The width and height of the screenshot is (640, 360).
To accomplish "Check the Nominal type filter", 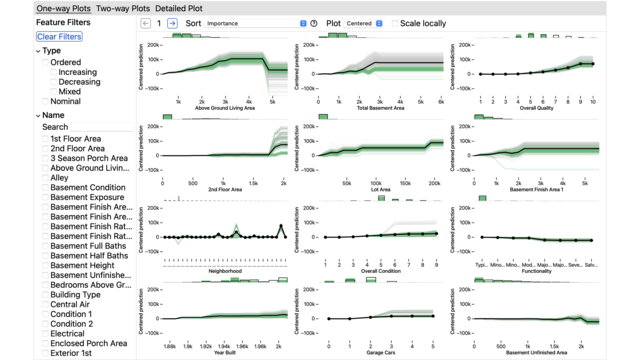I will click(x=45, y=101).
